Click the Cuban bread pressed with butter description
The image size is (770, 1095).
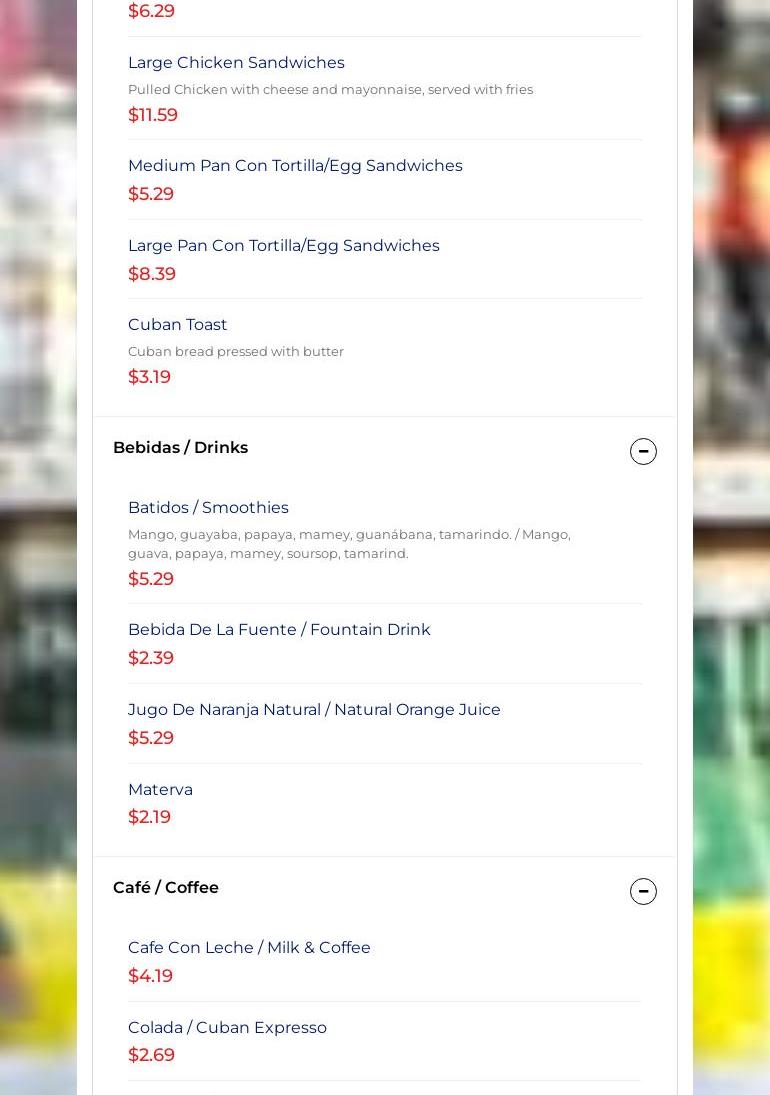tap(236, 352)
